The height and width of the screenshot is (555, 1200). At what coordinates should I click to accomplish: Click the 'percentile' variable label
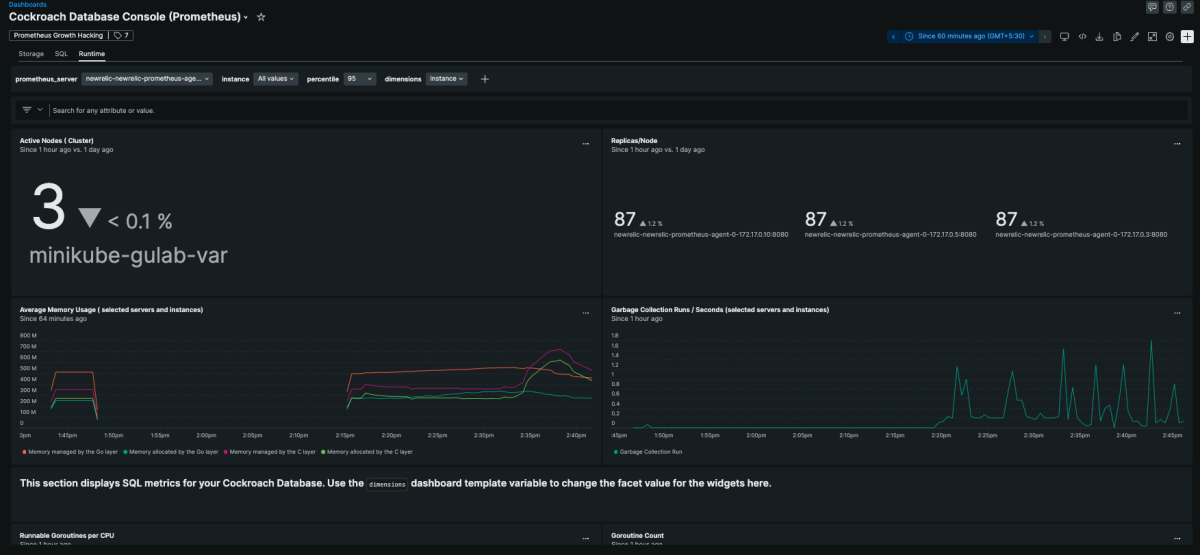click(322, 78)
